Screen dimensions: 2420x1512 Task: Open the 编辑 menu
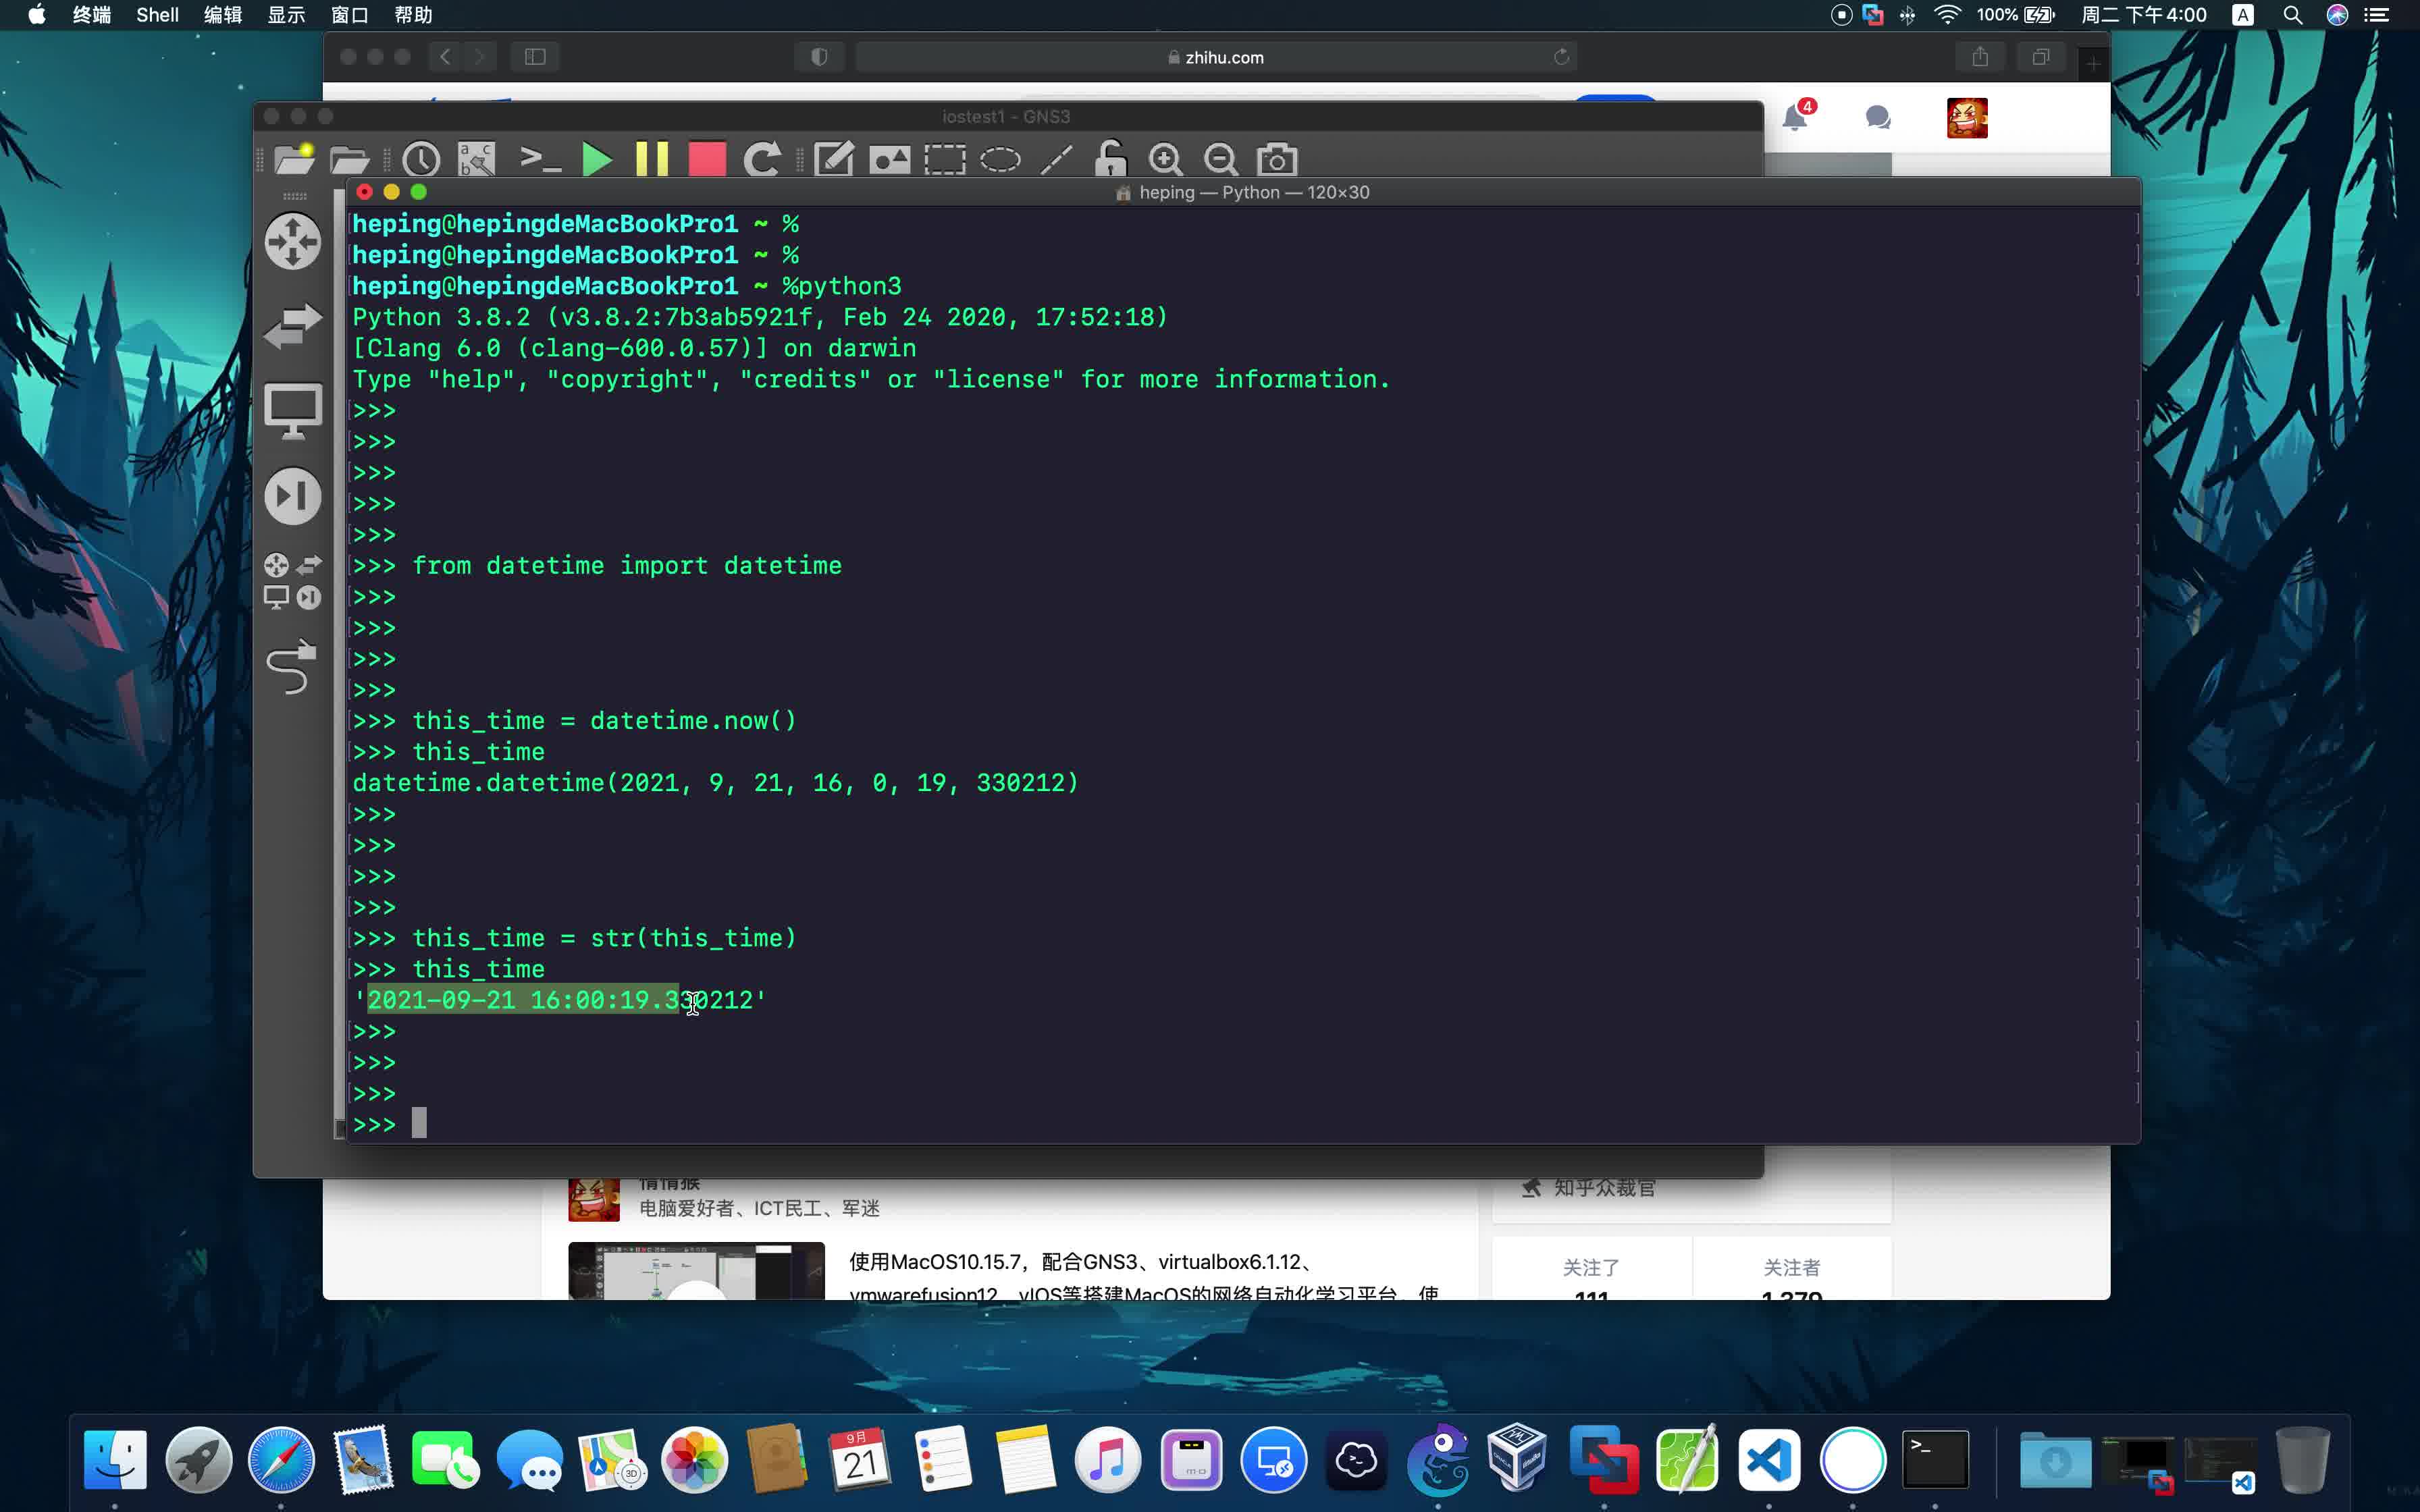[x=223, y=15]
